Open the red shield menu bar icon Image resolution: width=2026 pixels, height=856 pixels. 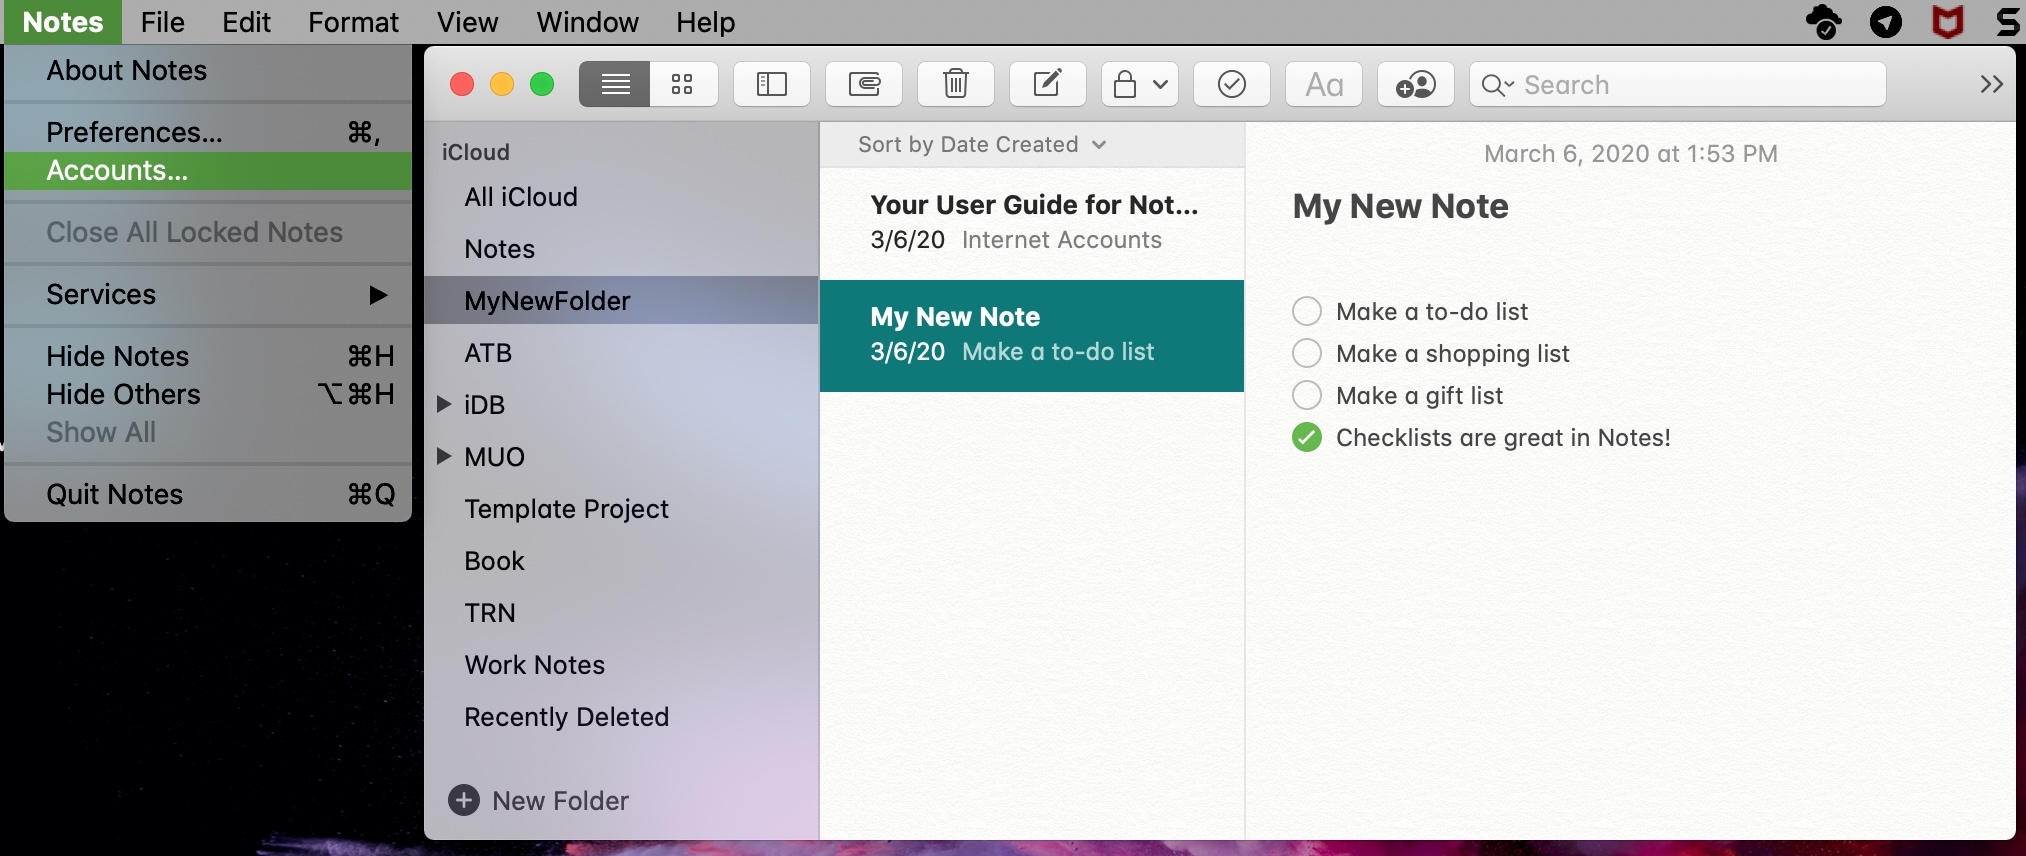[1947, 21]
